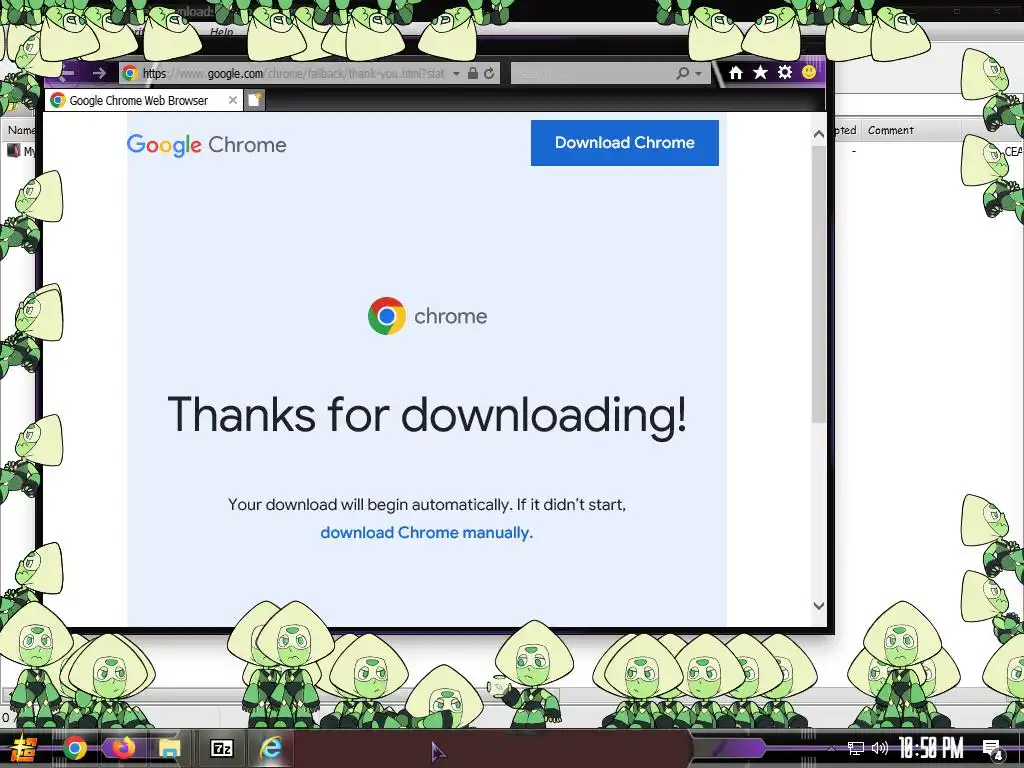
Task: Go to the home page via the Home icon
Action: [736, 72]
